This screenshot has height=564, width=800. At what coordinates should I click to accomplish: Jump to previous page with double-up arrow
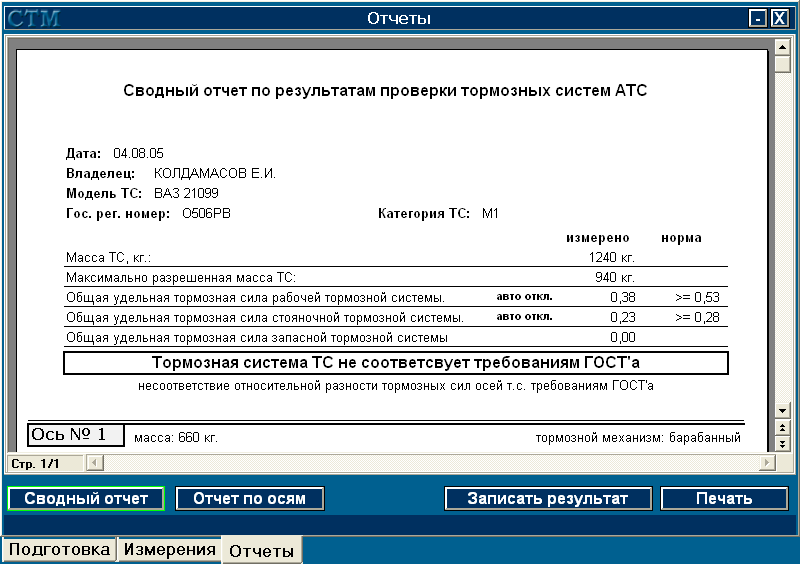point(782,427)
